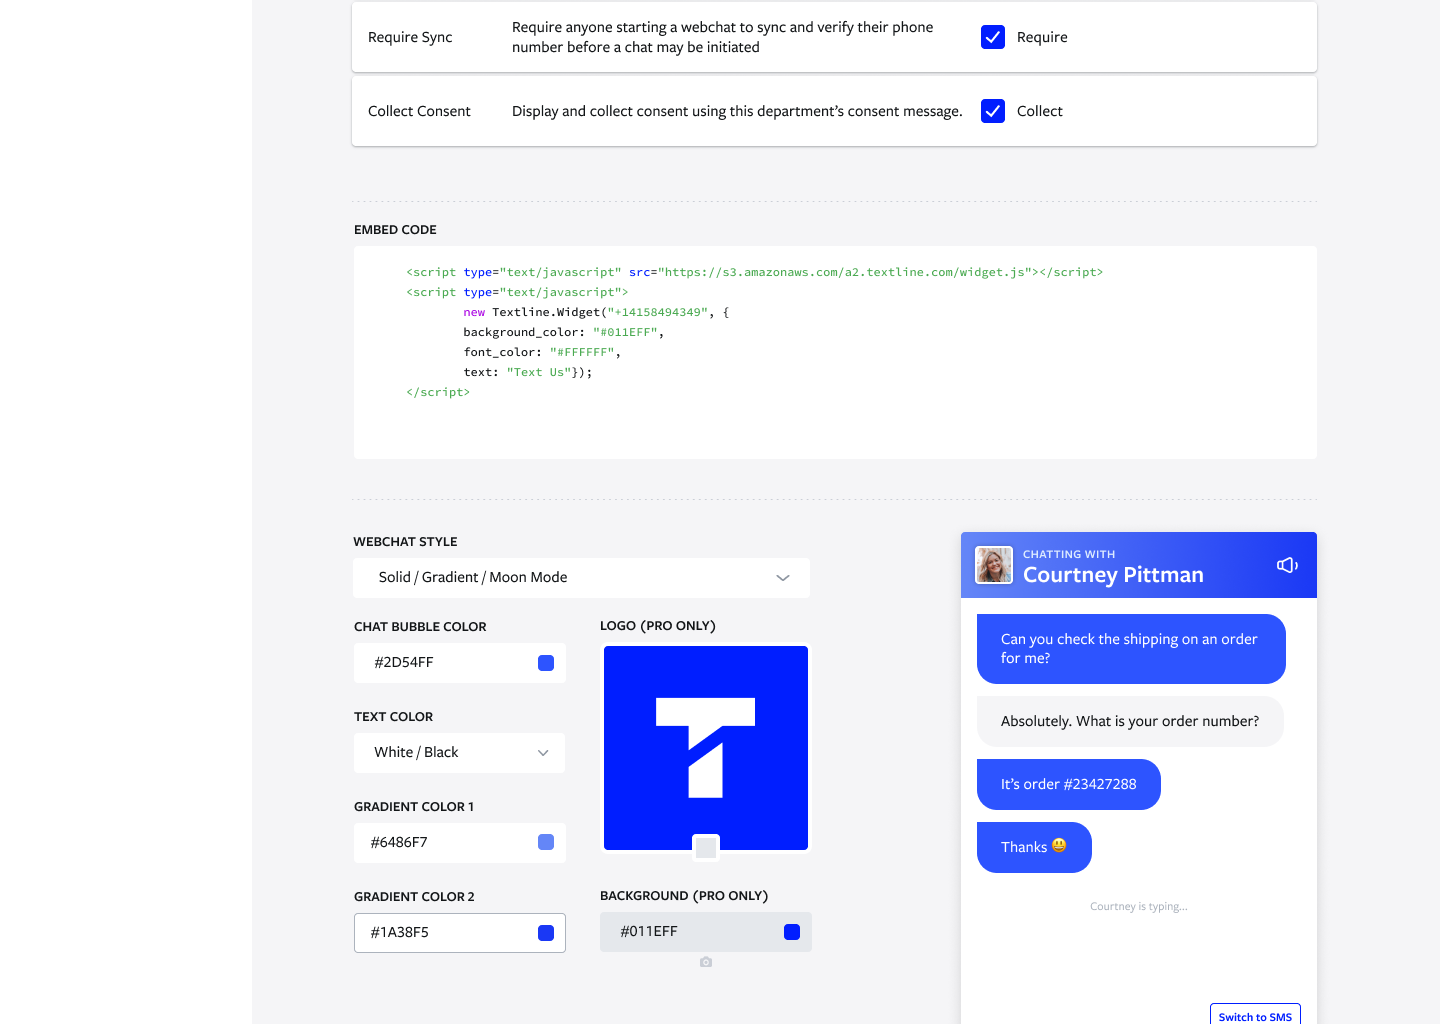Click the Courtney Pittman name in chat header
This screenshot has height=1024, width=1440.
tap(1113, 575)
